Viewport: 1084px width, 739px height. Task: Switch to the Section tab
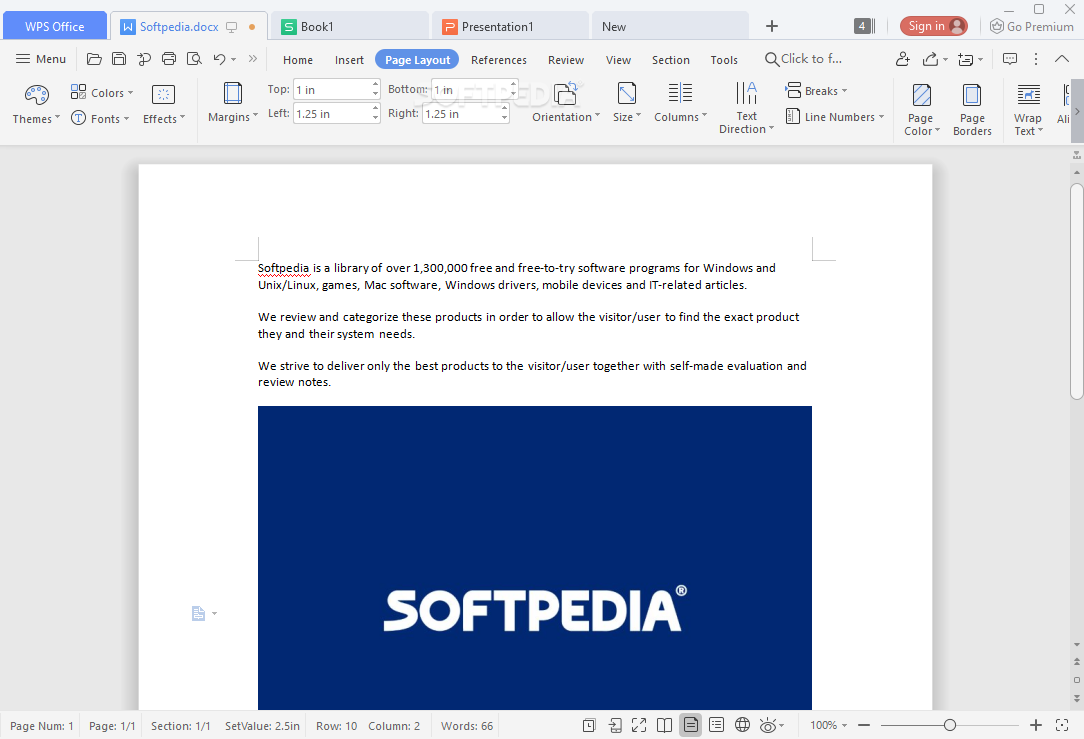click(x=671, y=60)
